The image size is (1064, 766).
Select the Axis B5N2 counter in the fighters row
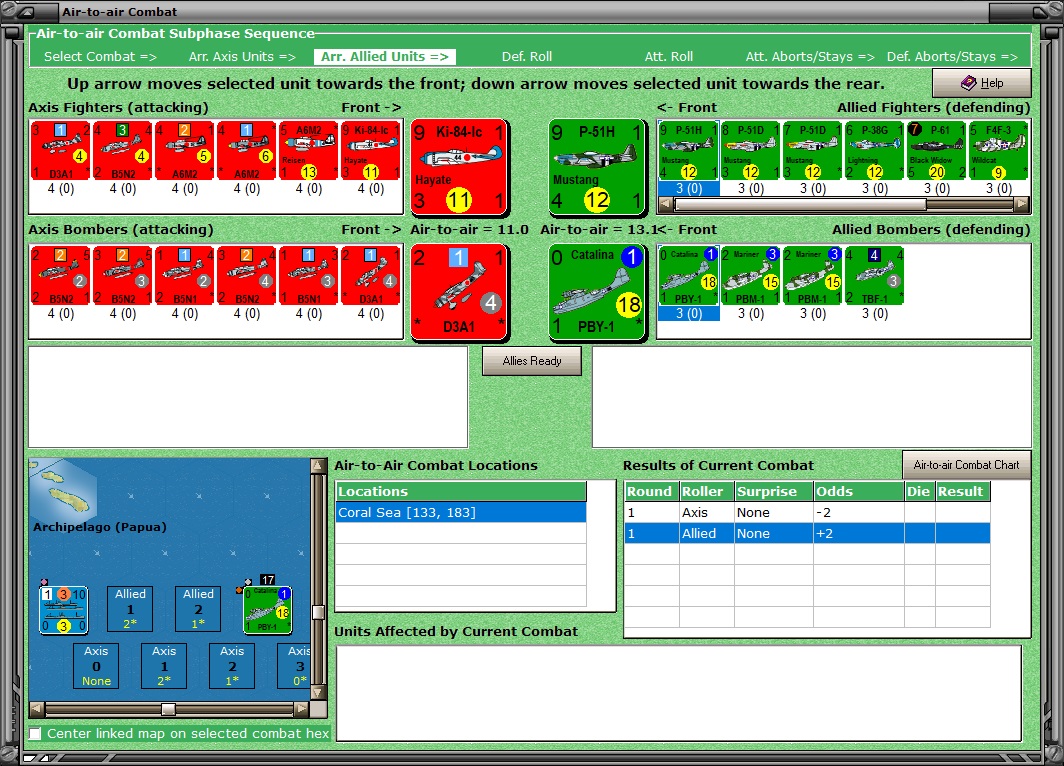point(123,151)
